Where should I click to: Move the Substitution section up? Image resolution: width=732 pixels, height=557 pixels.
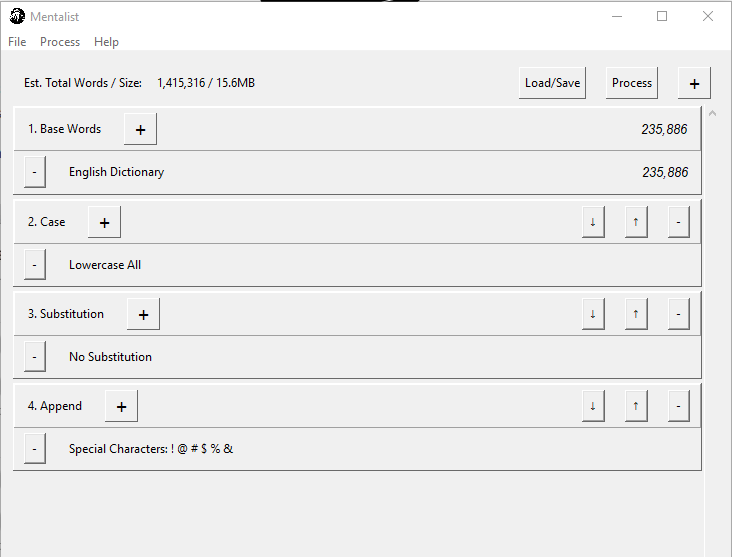[x=635, y=314]
